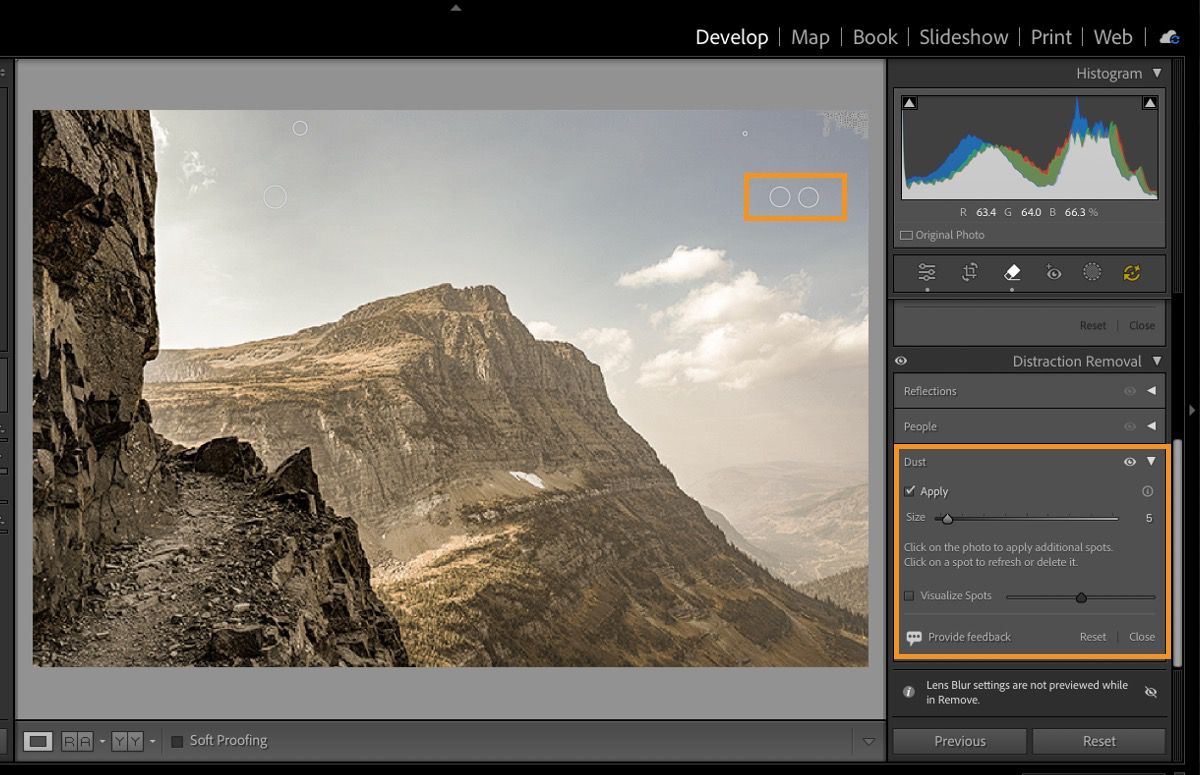Select the Red Eye correction tool
The image size is (1200, 775).
[1054, 272]
